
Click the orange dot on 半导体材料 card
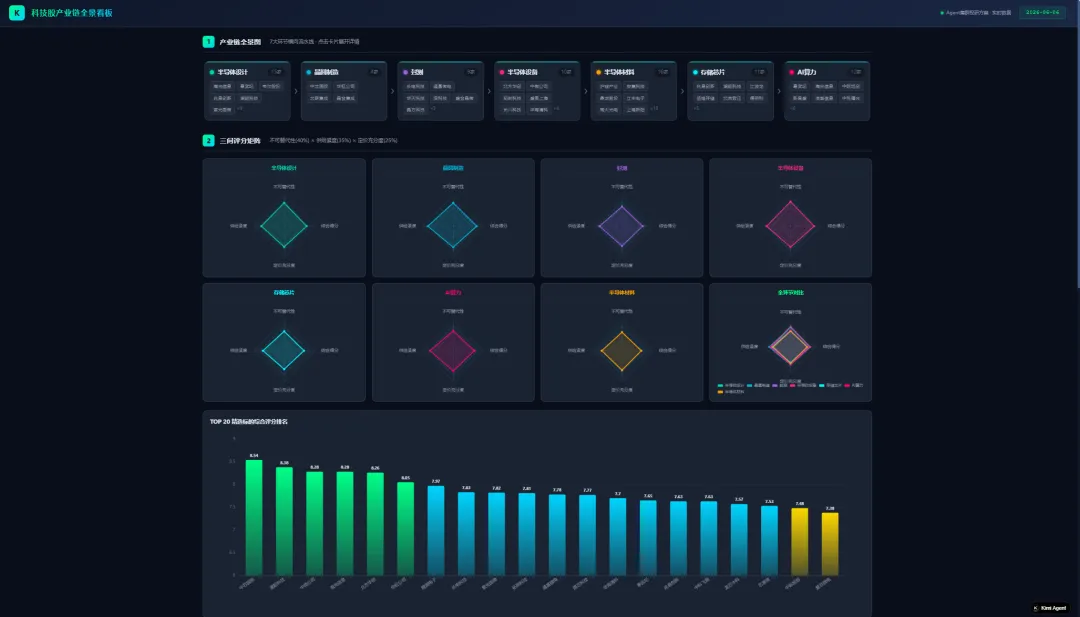pos(599,72)
